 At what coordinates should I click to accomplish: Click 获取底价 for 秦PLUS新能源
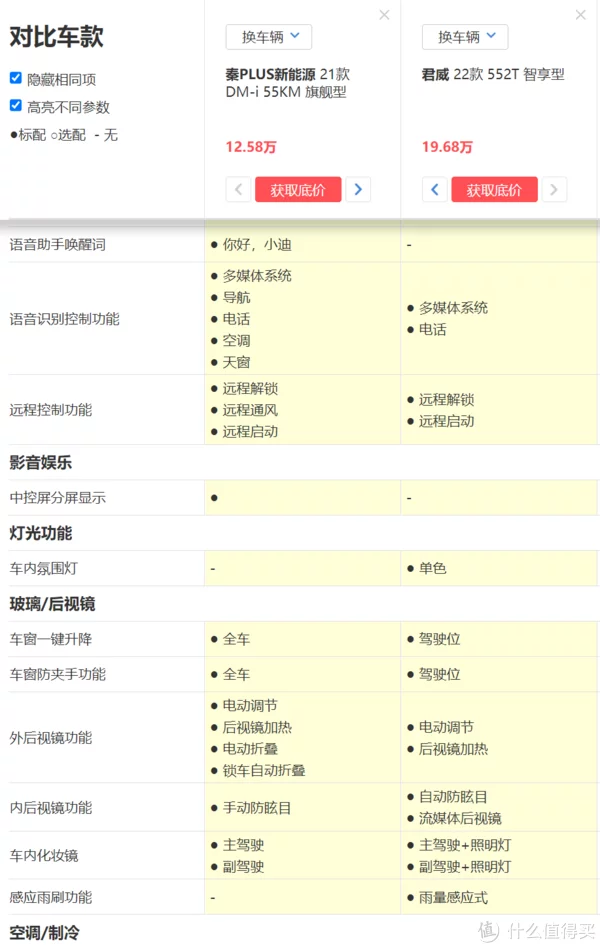tap(298, 190)
